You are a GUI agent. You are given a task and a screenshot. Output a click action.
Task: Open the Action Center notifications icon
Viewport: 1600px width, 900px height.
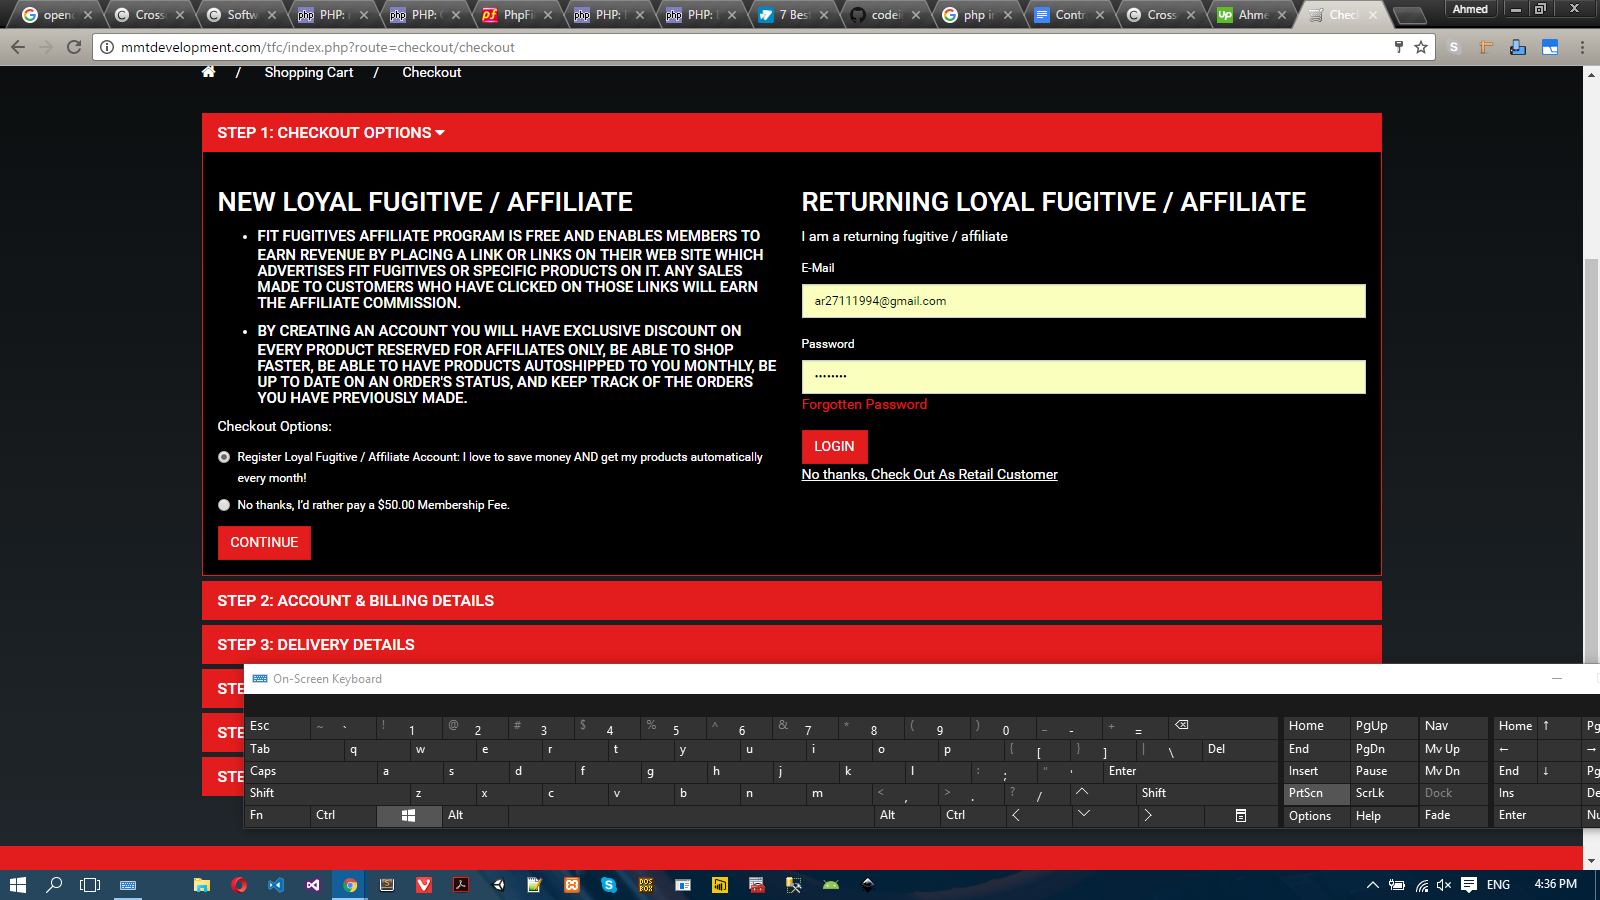1469,885
